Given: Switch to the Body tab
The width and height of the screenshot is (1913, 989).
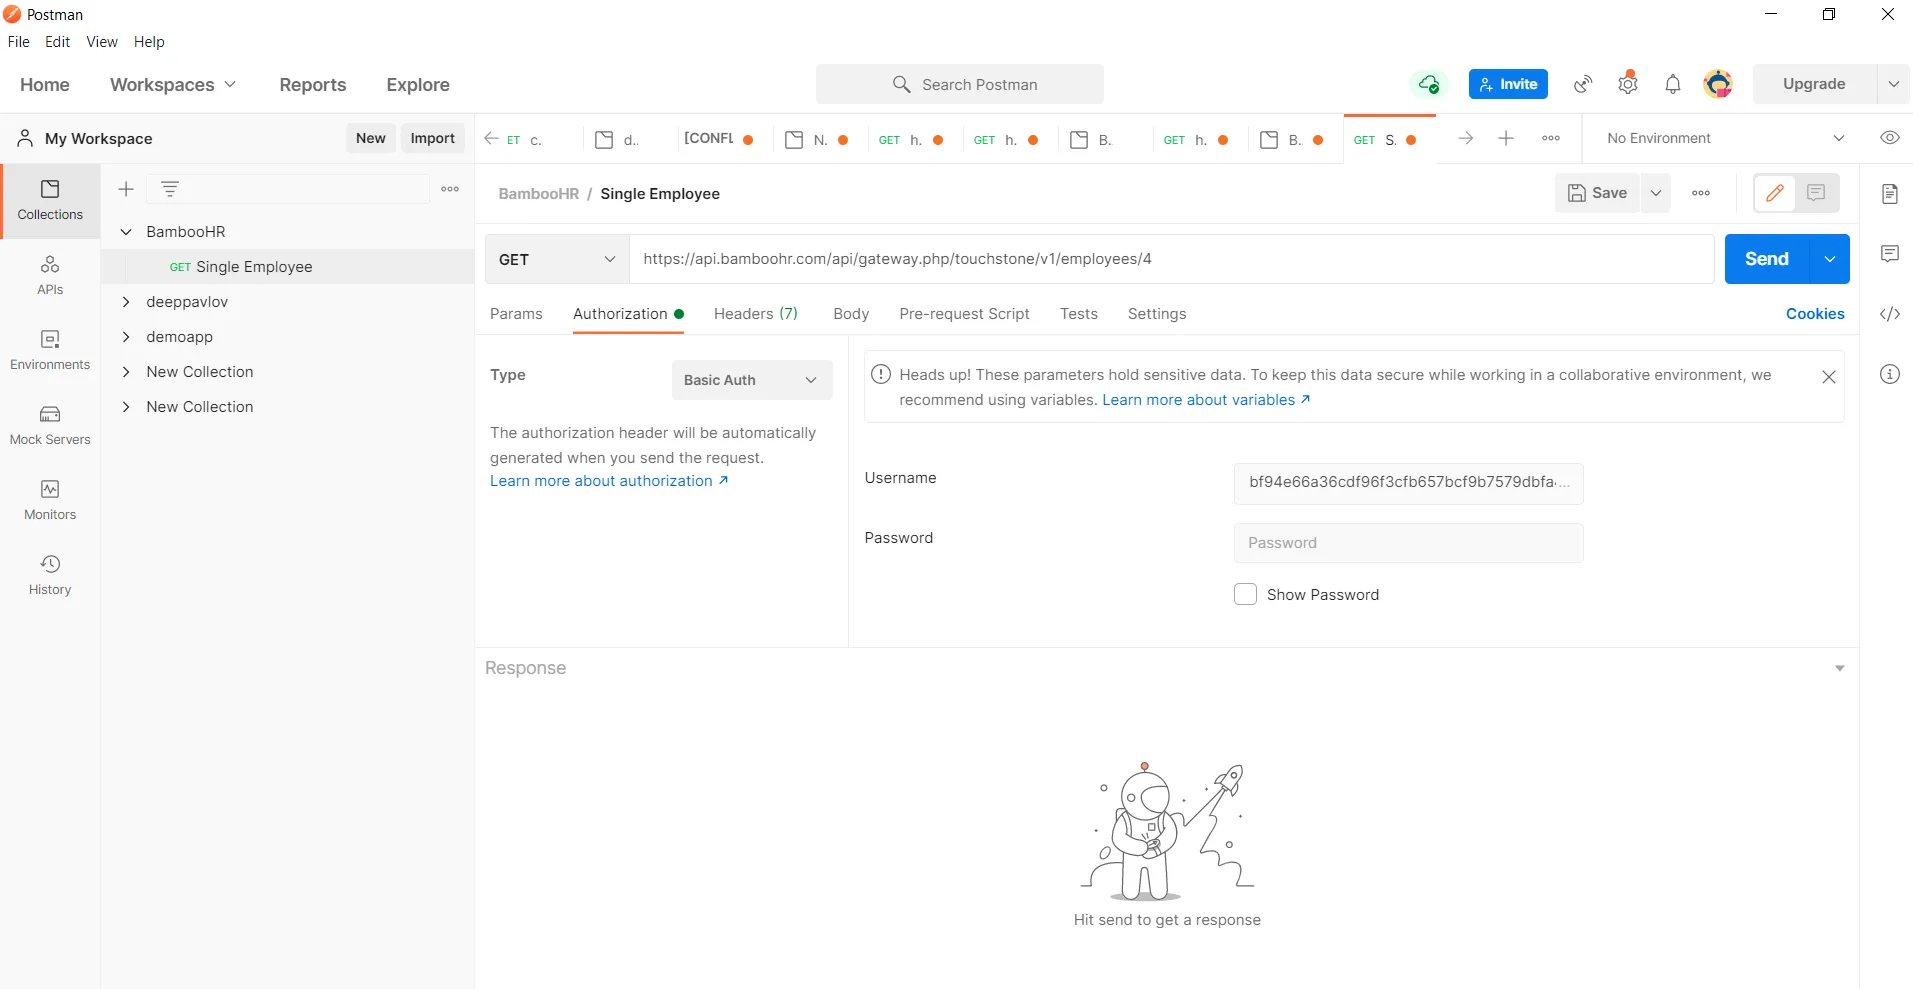Looking at the screenshot, I should (851, 314).
